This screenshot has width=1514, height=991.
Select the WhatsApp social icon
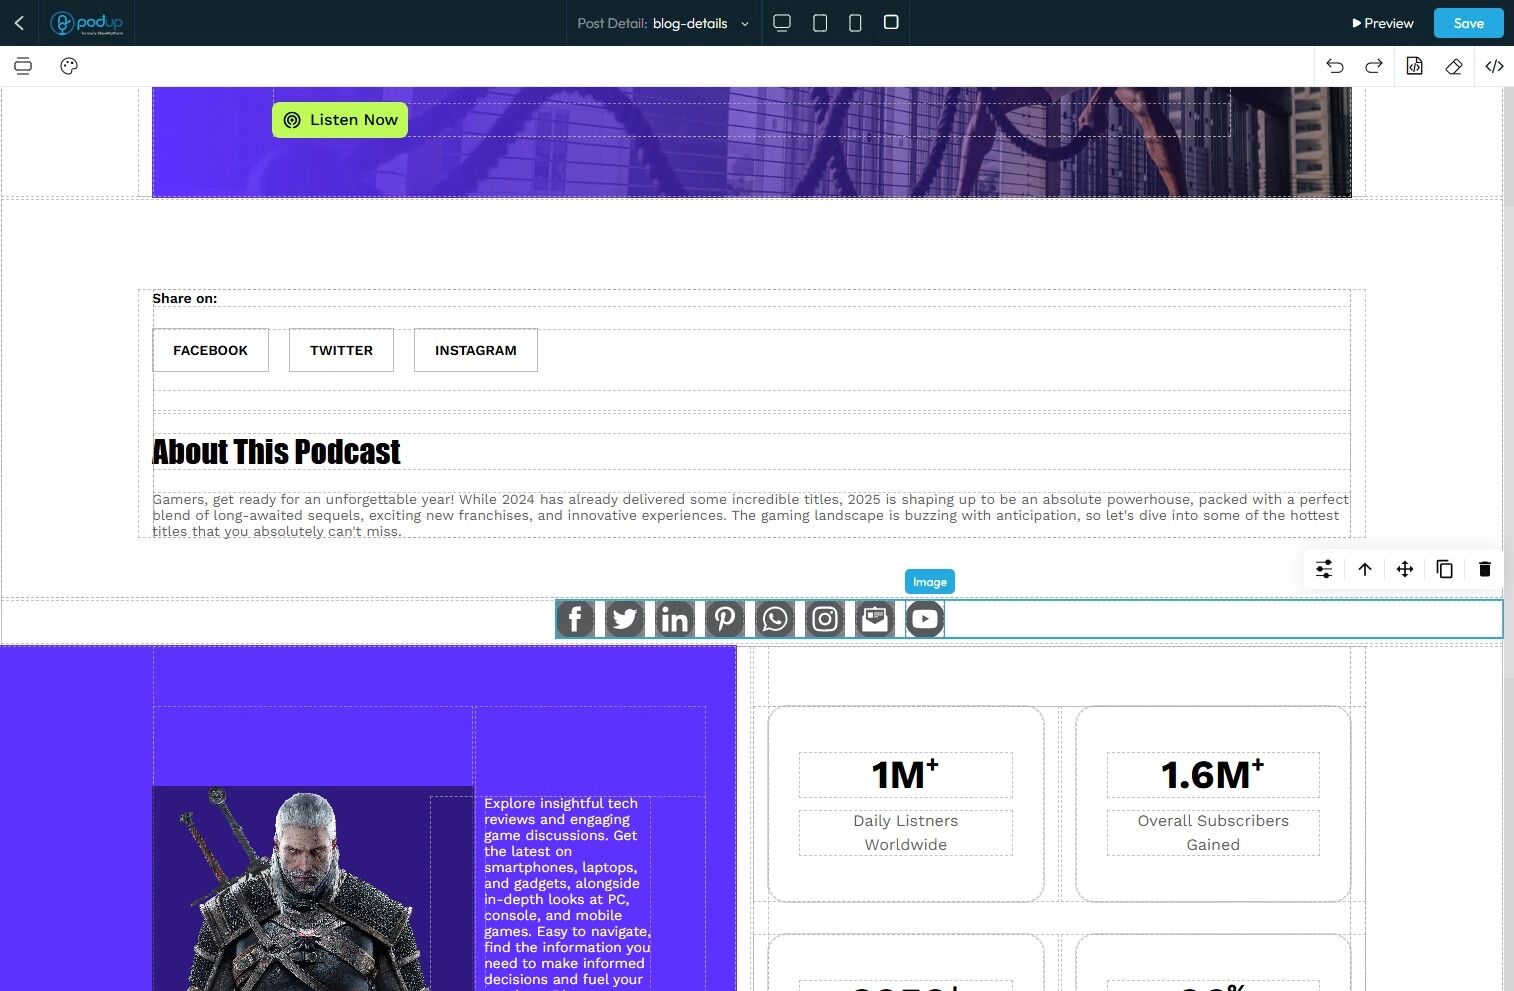[775, 619]
